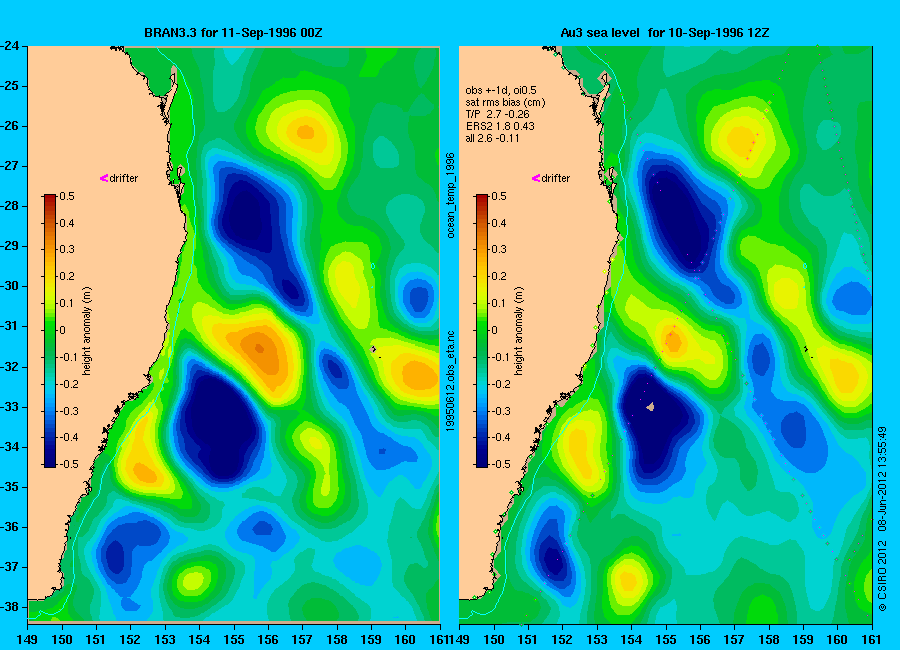Viewport: 900px width, 650px height.
Task: Click the 0 tick on left colorbar
Action: point(63,330)
